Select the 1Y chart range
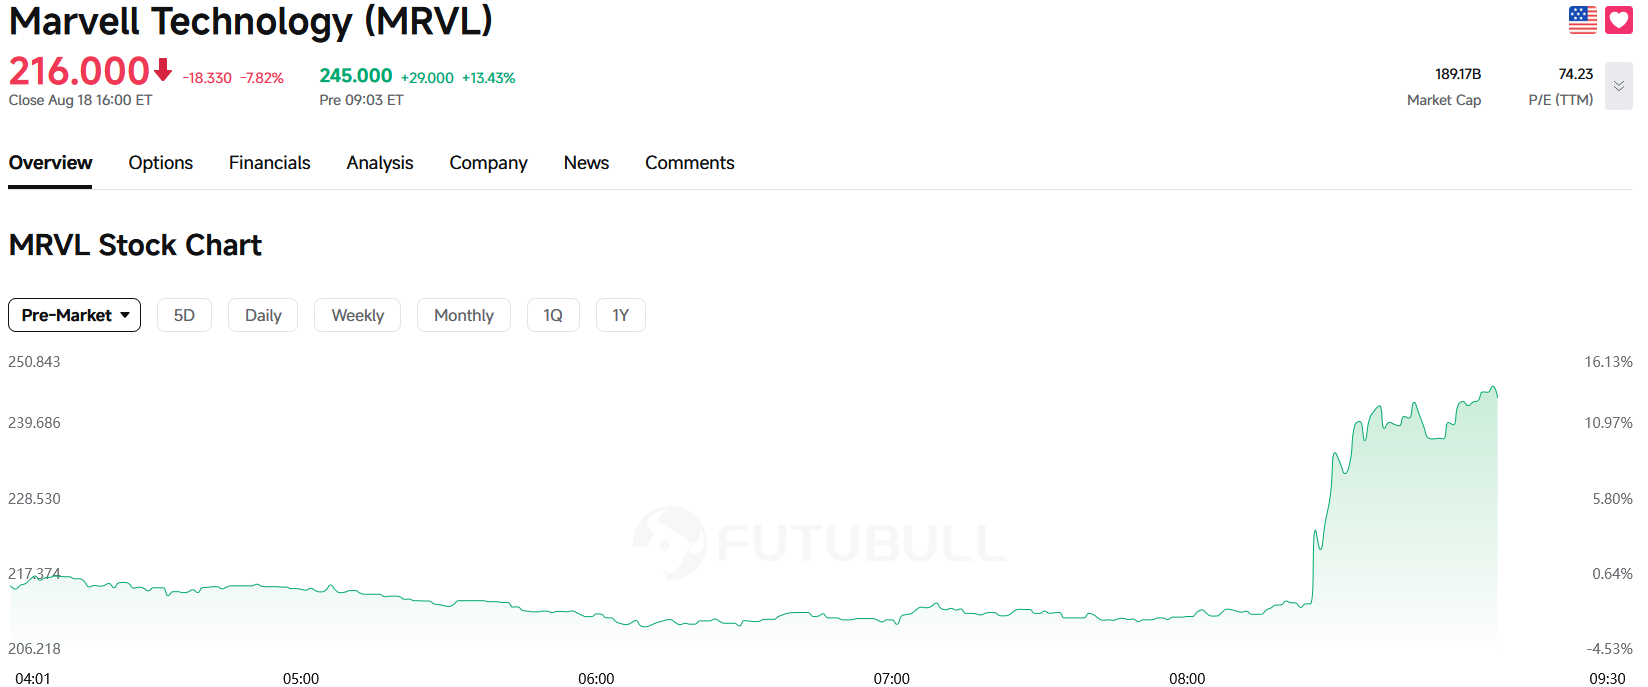The height and width of the screenshot is (687, 1648). click(x=621, y=315)
